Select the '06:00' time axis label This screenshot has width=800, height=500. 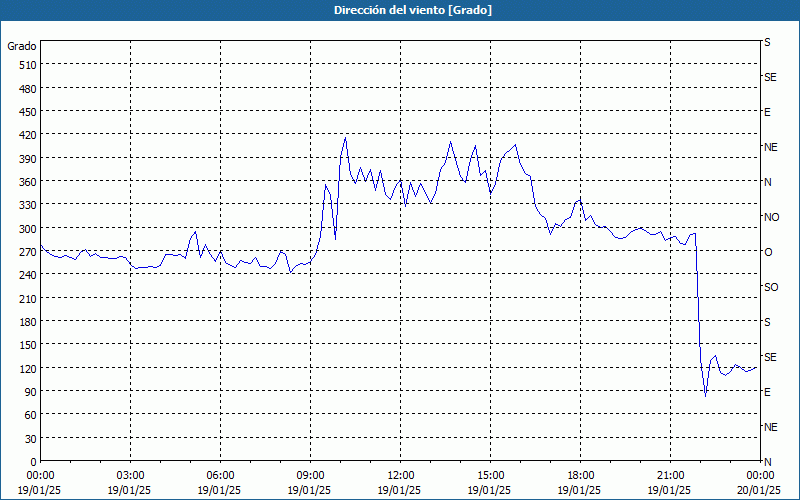(x=220, y=476)
